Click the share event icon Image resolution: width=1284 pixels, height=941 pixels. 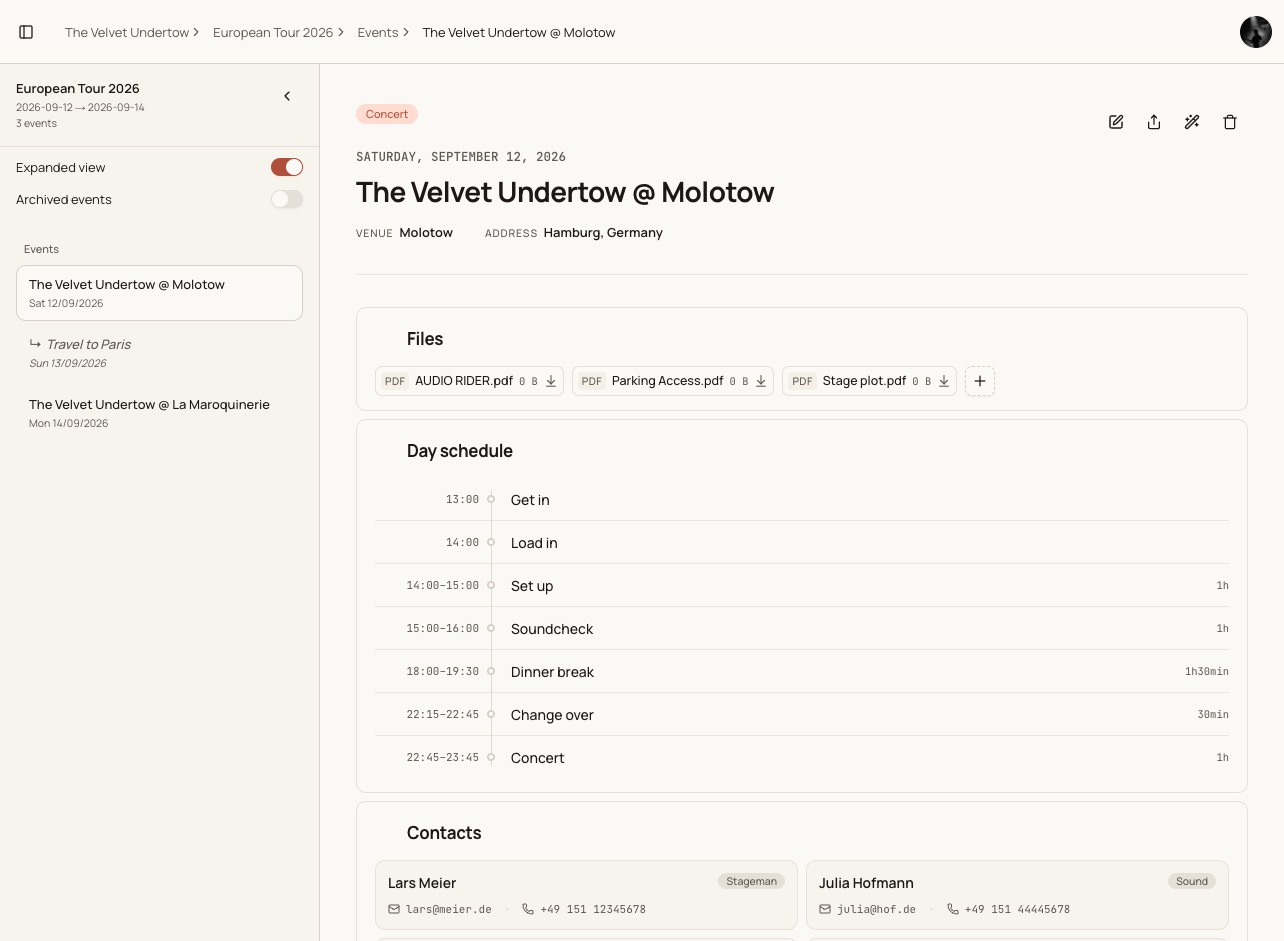(x=1154, y=122)
